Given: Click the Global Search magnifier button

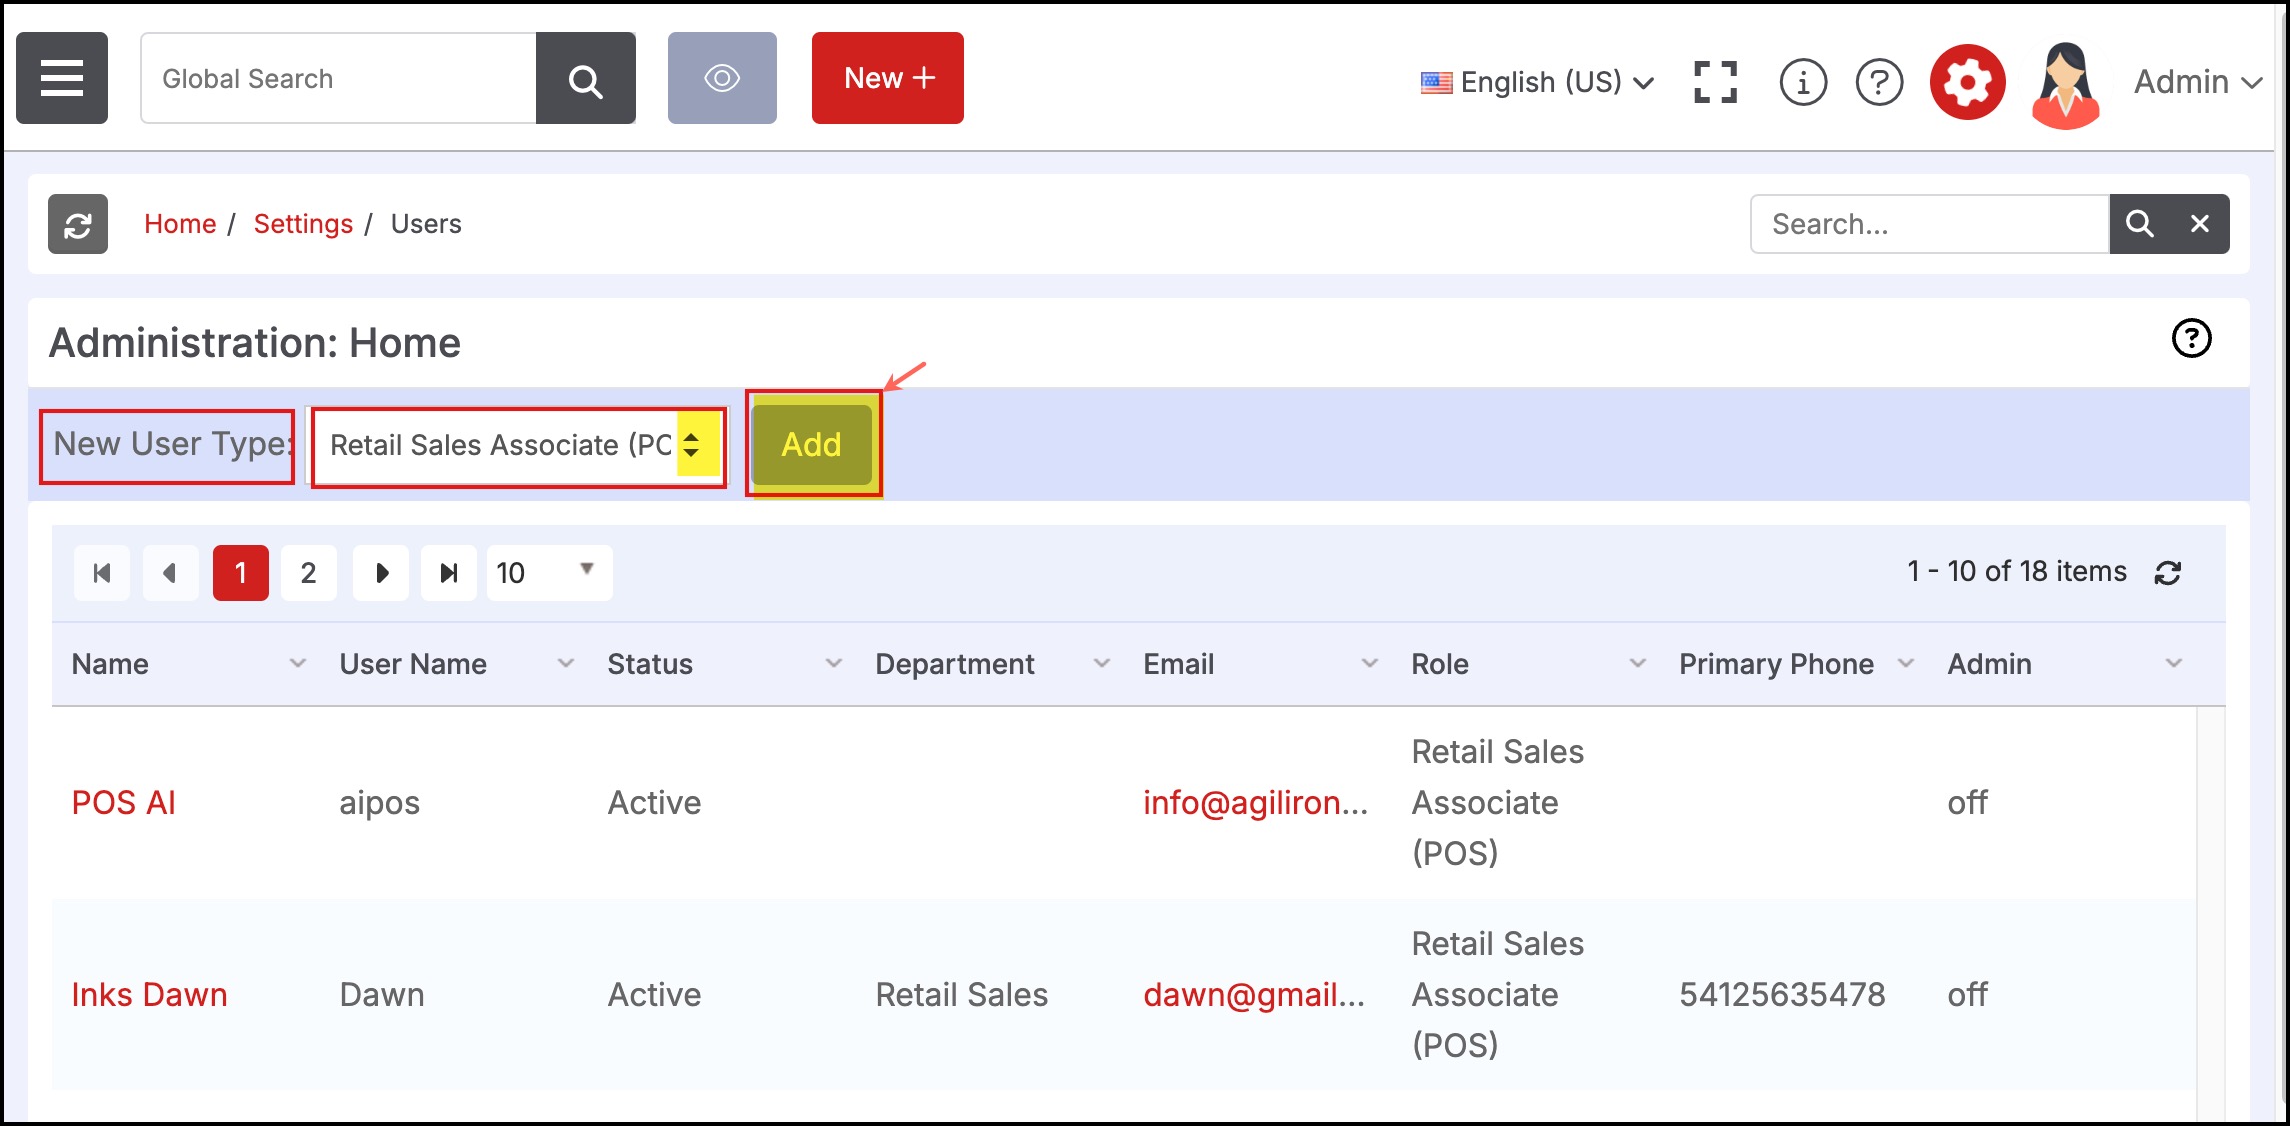Looking at the screenshot, I should pos(586,78).
